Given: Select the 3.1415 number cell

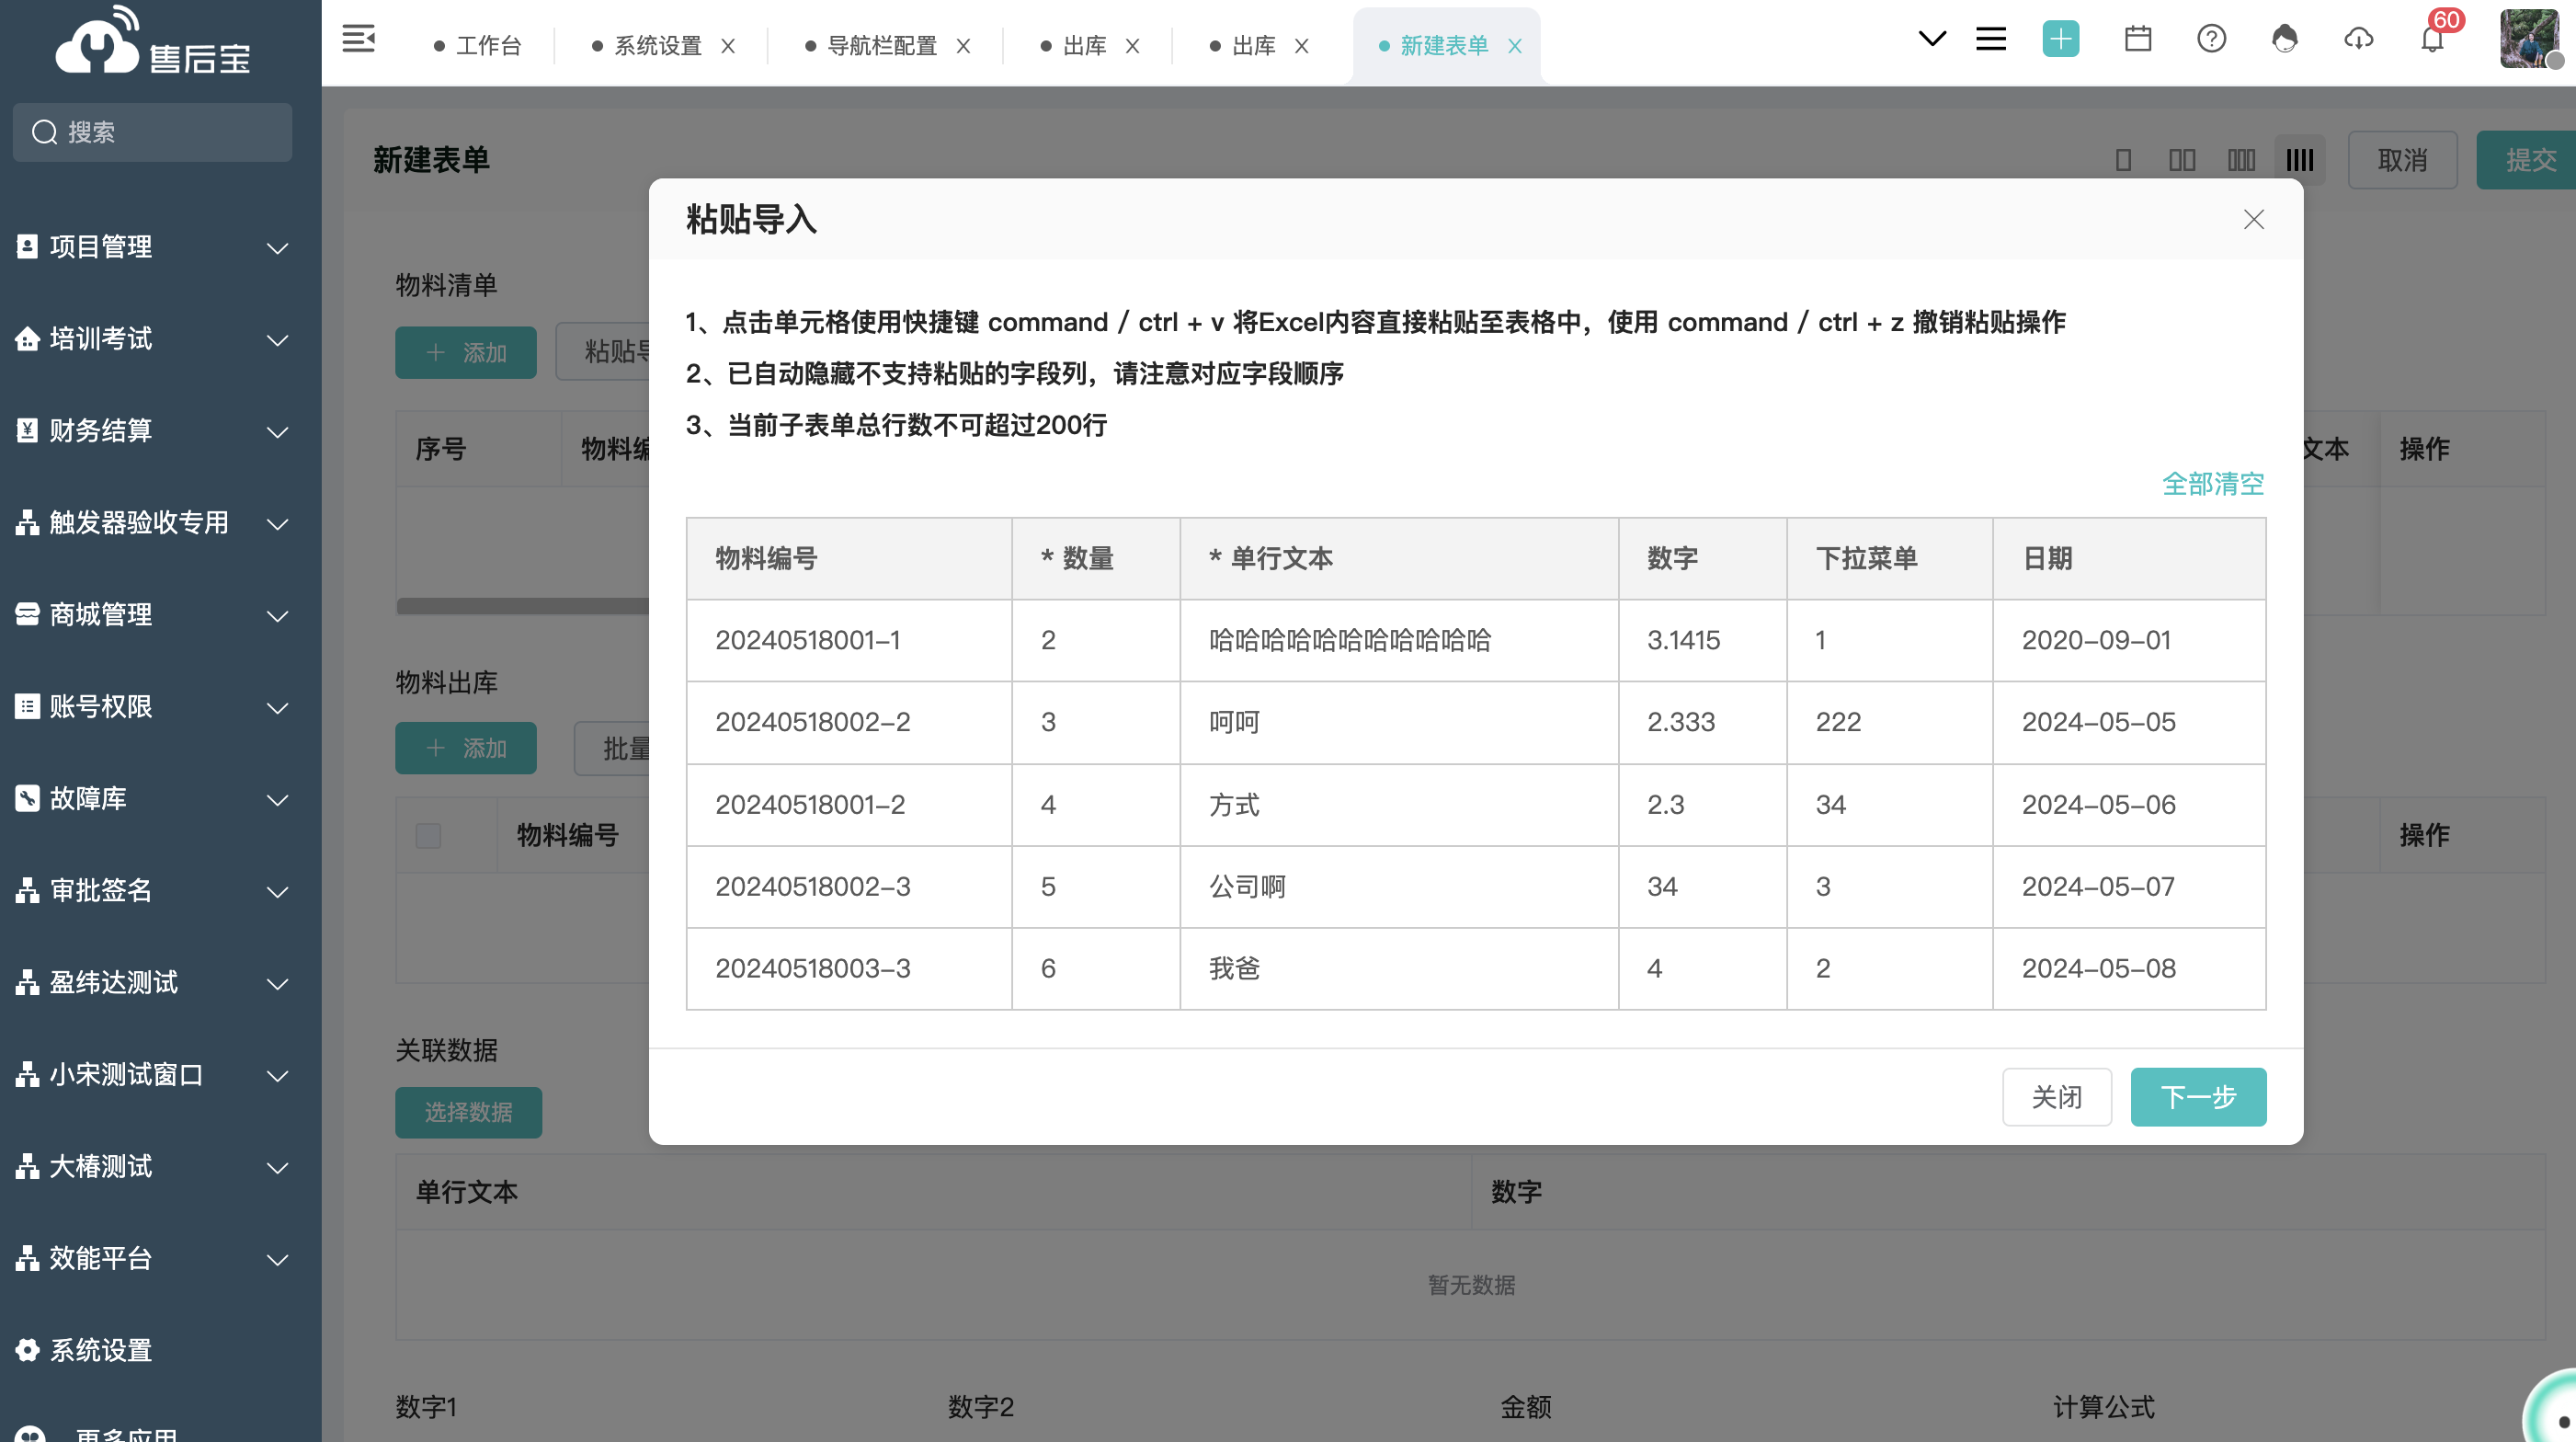Looking at the screenshot, I should (x=1702, y=641).
